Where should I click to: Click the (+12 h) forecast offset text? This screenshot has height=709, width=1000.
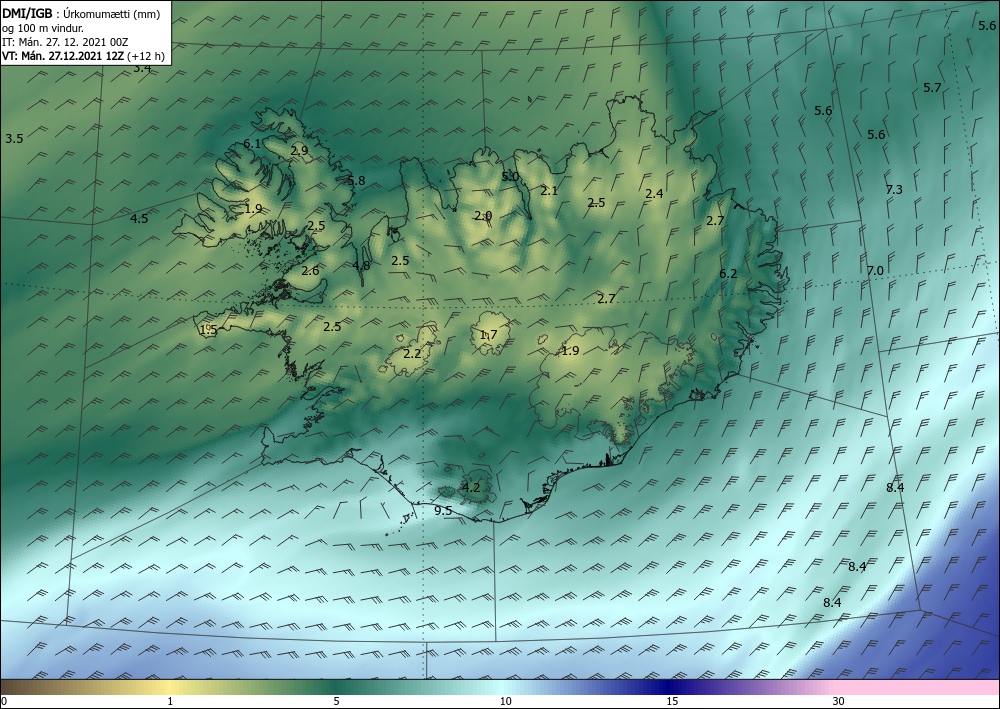click(x=145, y=56)
